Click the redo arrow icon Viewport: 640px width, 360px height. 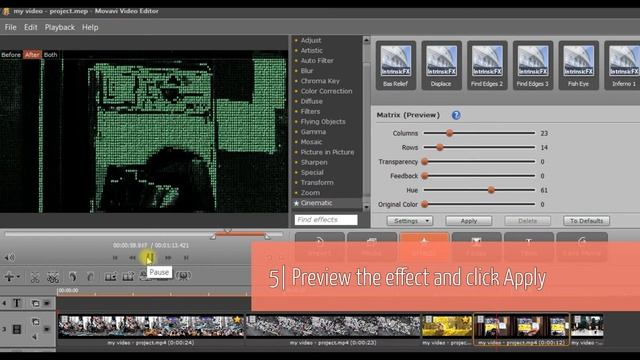point(90,277)
